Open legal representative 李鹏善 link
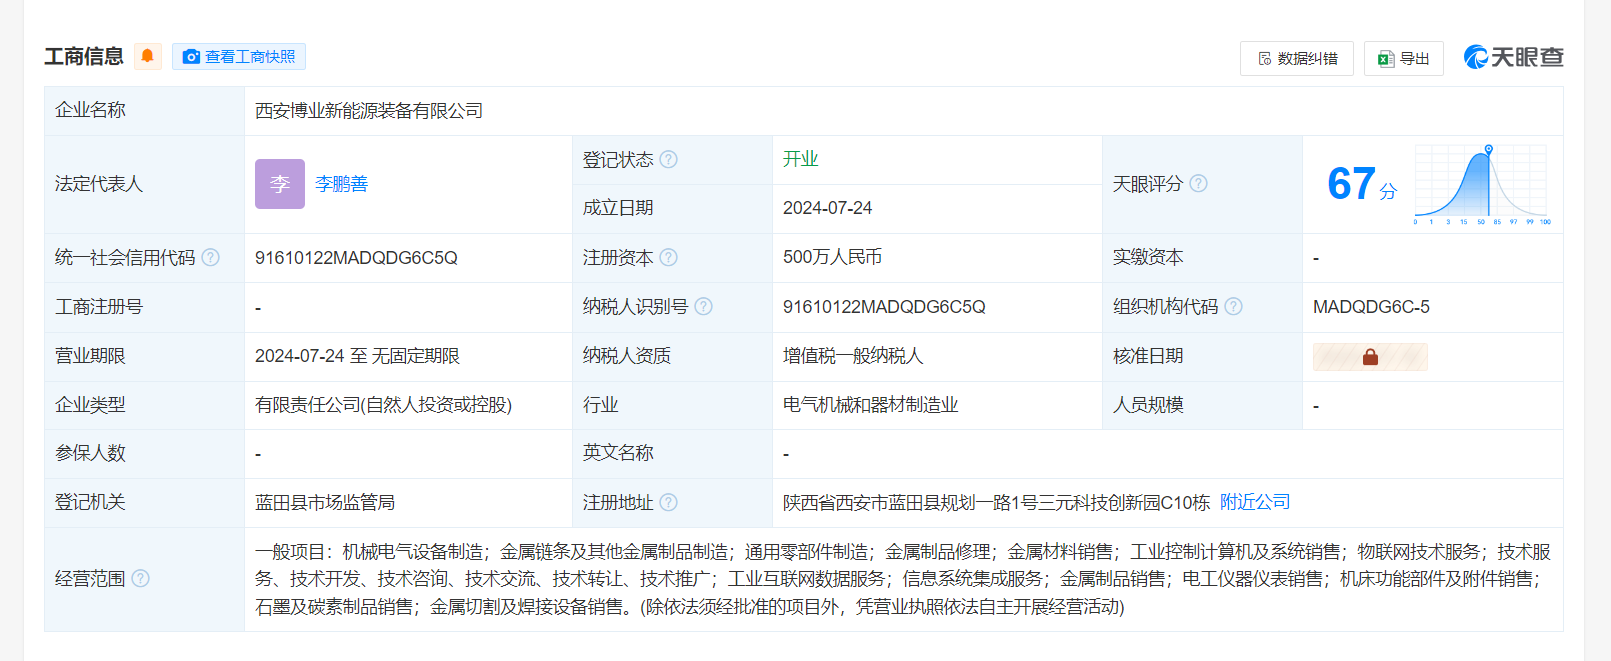 [342, 184]
